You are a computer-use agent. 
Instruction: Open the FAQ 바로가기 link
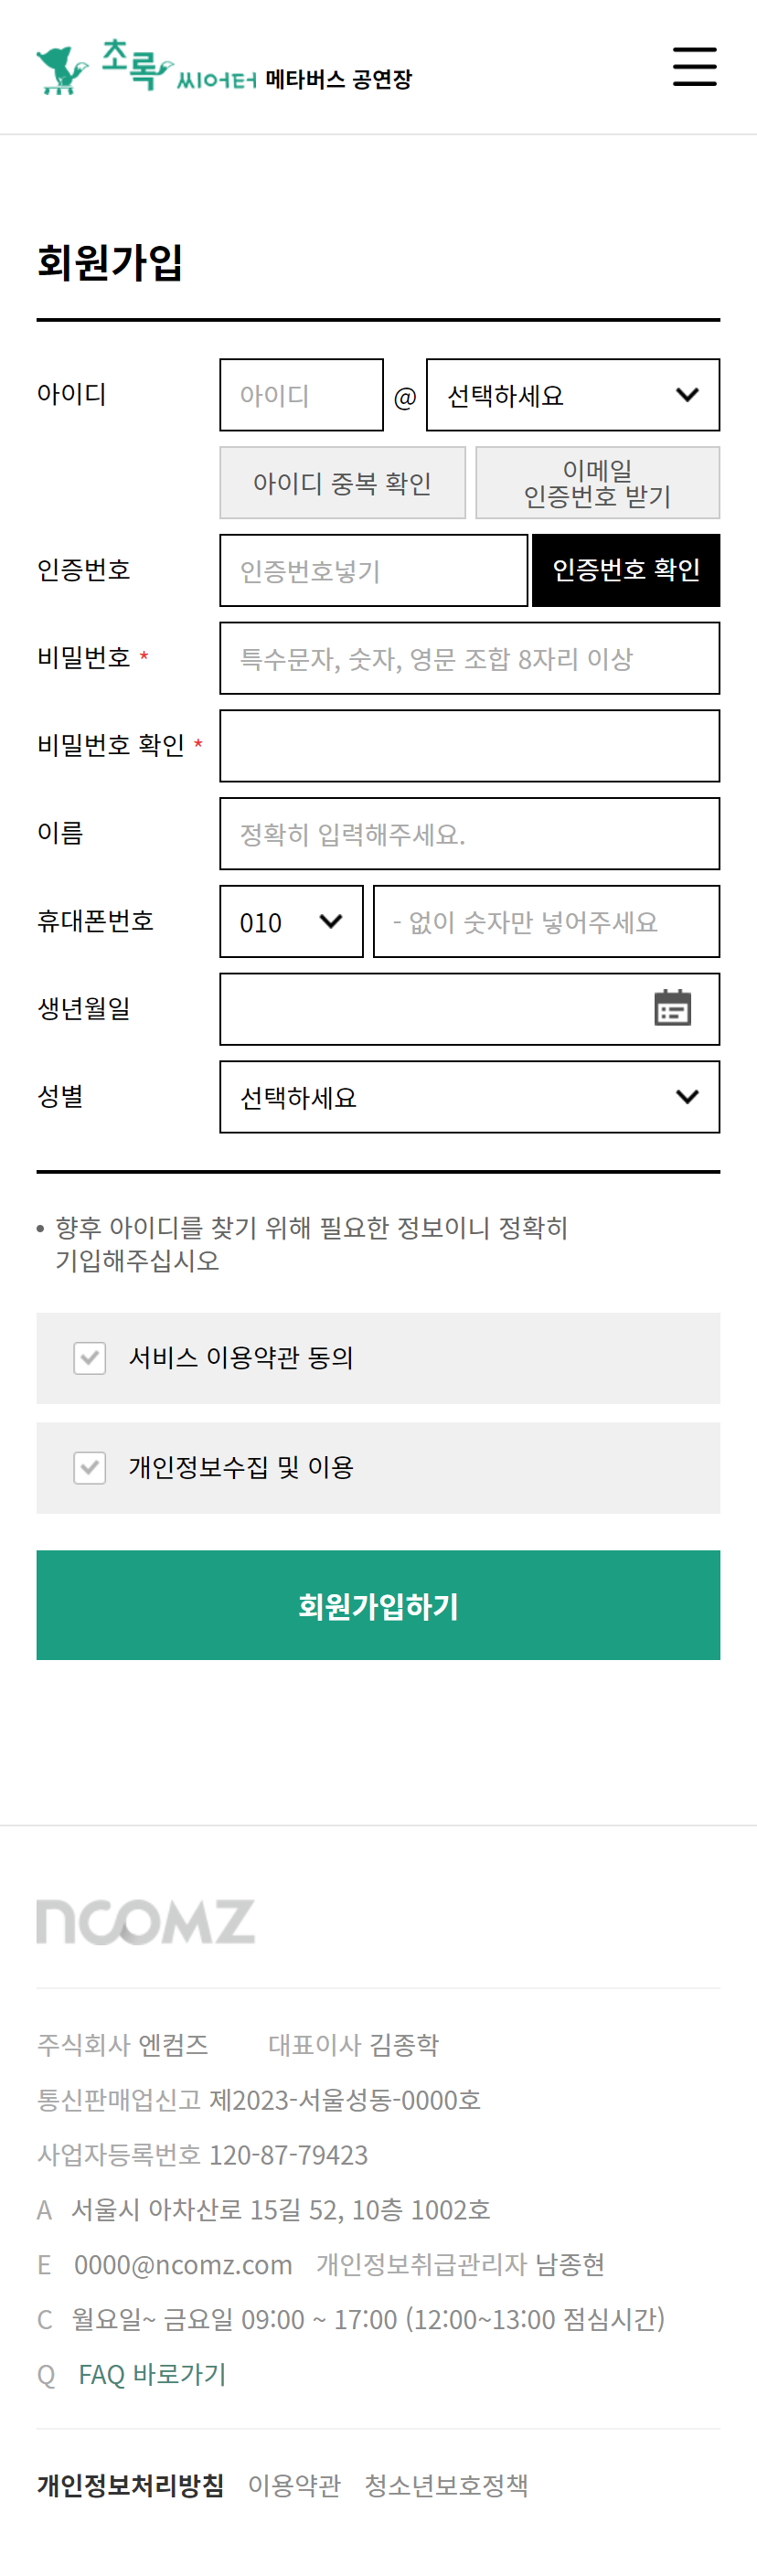click(152, 2373)
